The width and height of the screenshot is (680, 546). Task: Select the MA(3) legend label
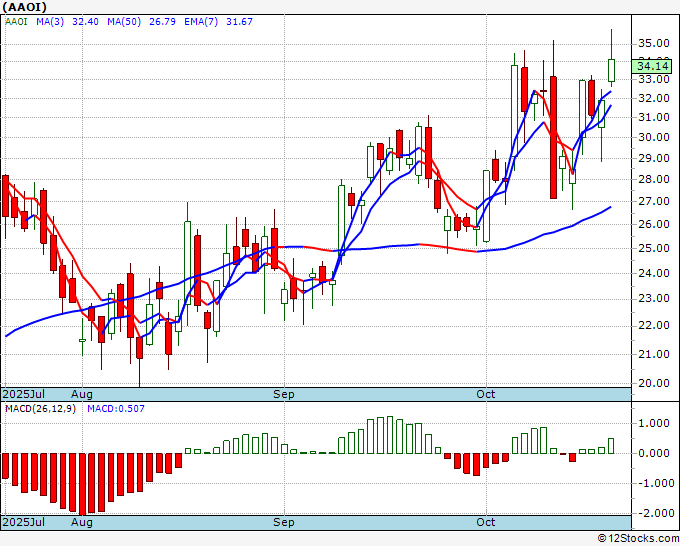tap(50, 22)
